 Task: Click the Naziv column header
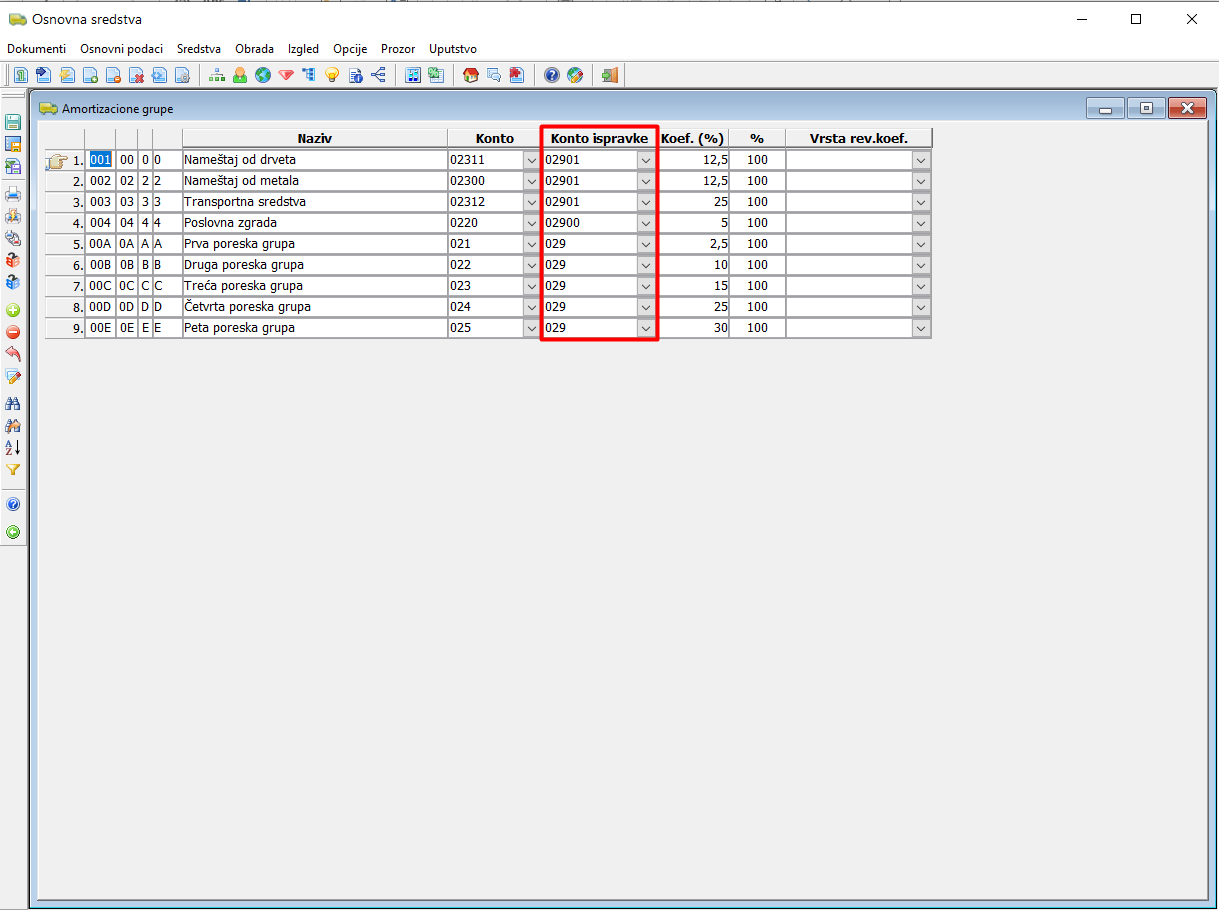[x=314, y=139]
